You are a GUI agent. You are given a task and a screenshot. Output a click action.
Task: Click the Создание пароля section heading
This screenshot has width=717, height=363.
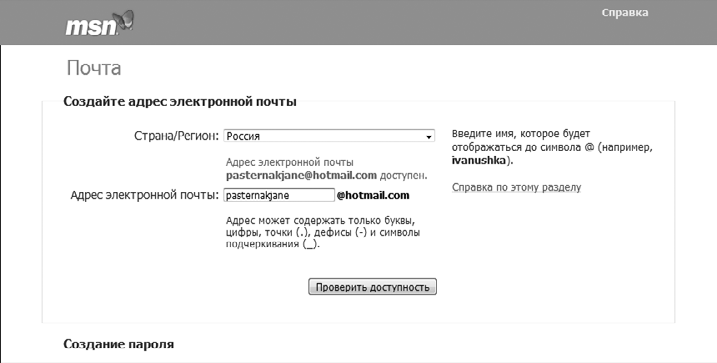click(x=118, y=344)
